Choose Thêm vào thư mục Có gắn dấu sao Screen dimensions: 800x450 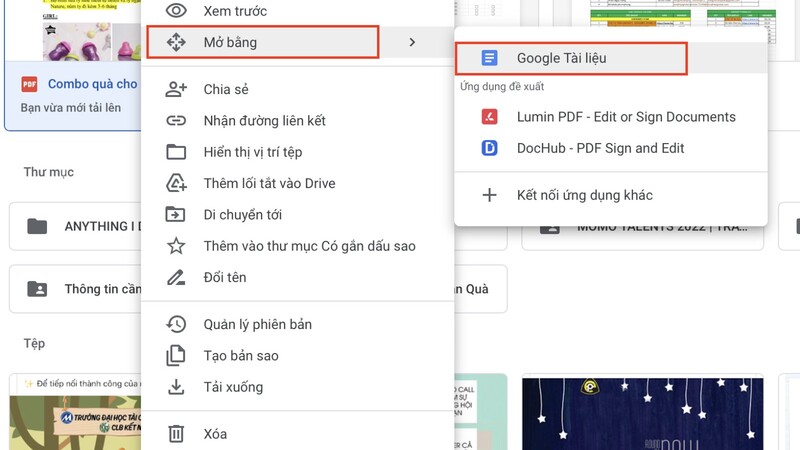tap(297, 246)
